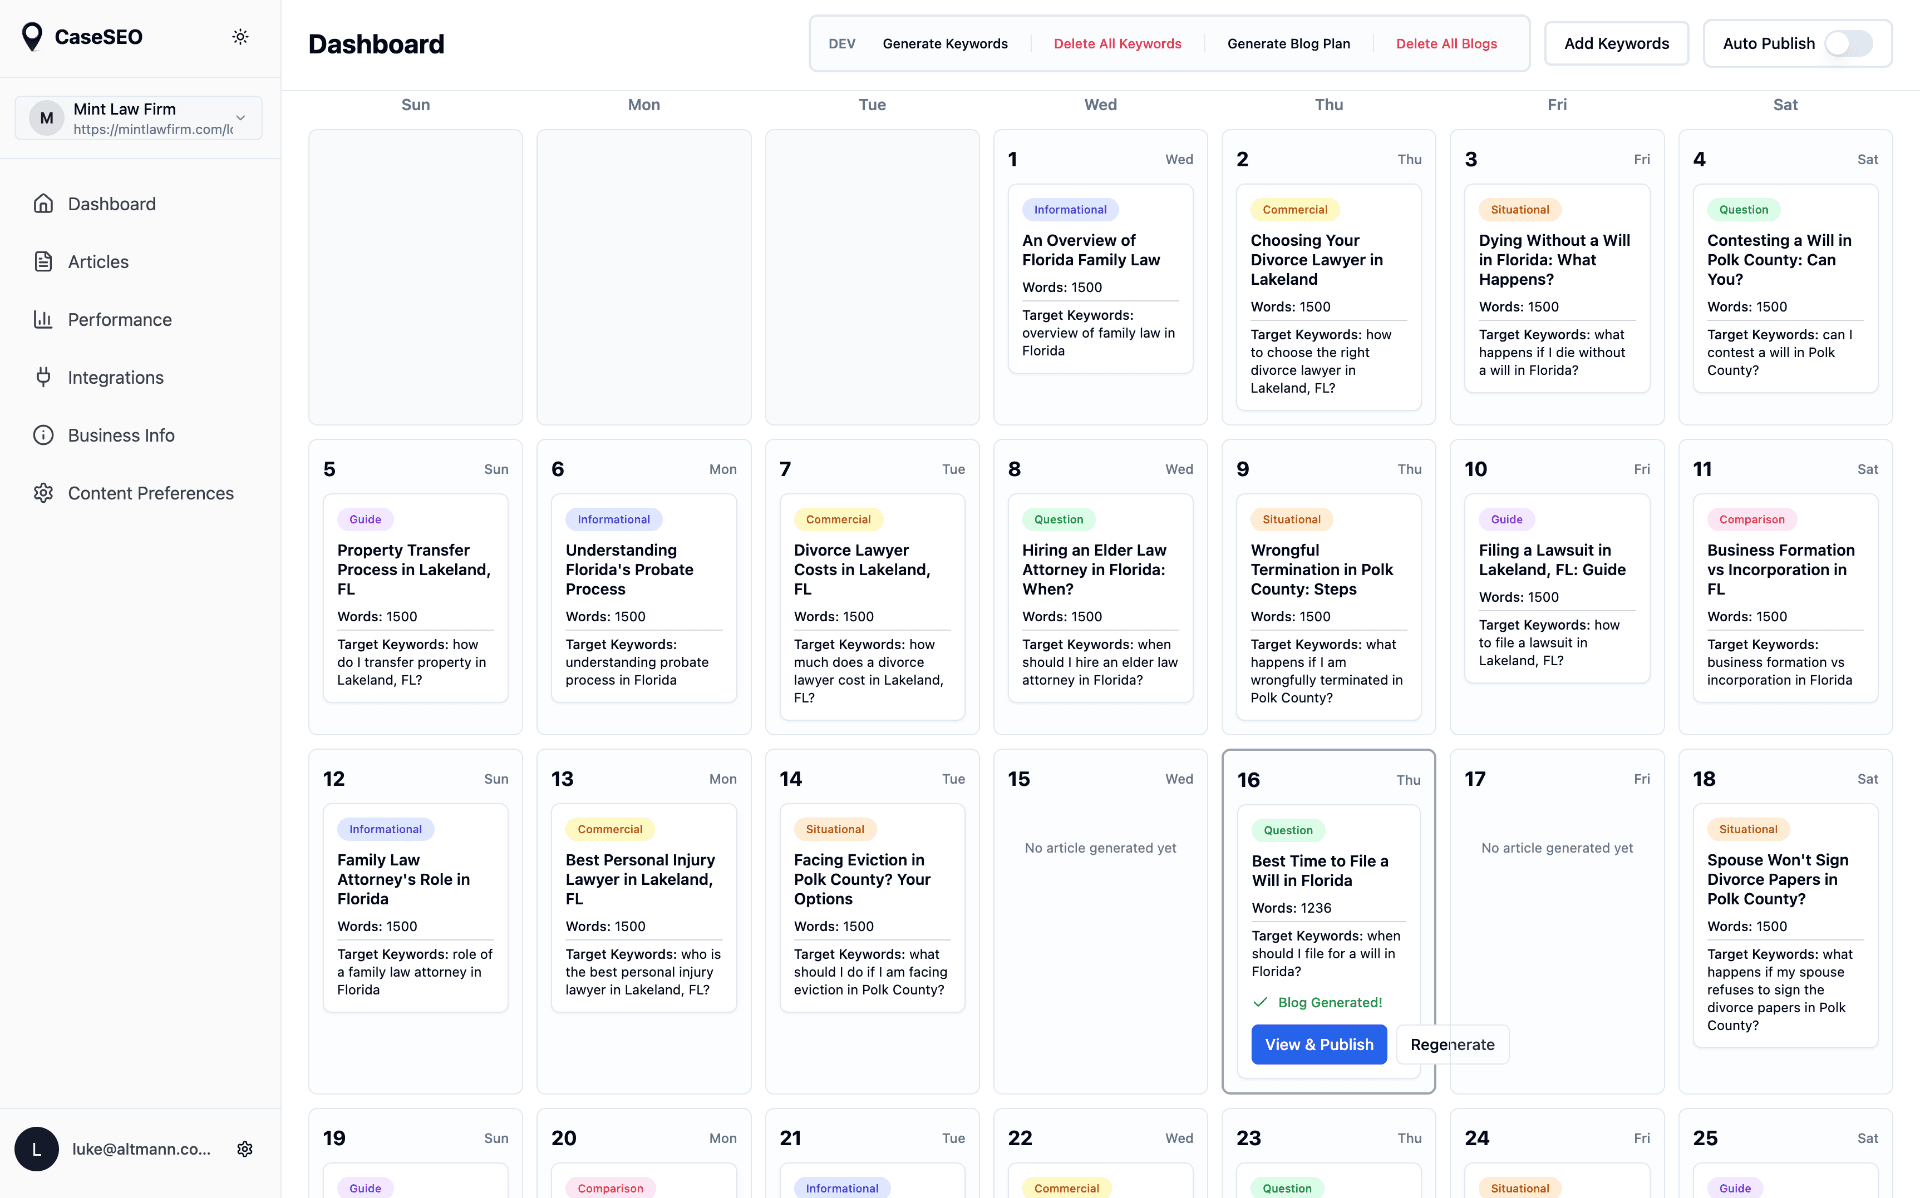Image resolution: width=1920 pixels, height=1198 pixels.
Task: Select the Articles icon in sidebar
Action: tap(43, 261)
